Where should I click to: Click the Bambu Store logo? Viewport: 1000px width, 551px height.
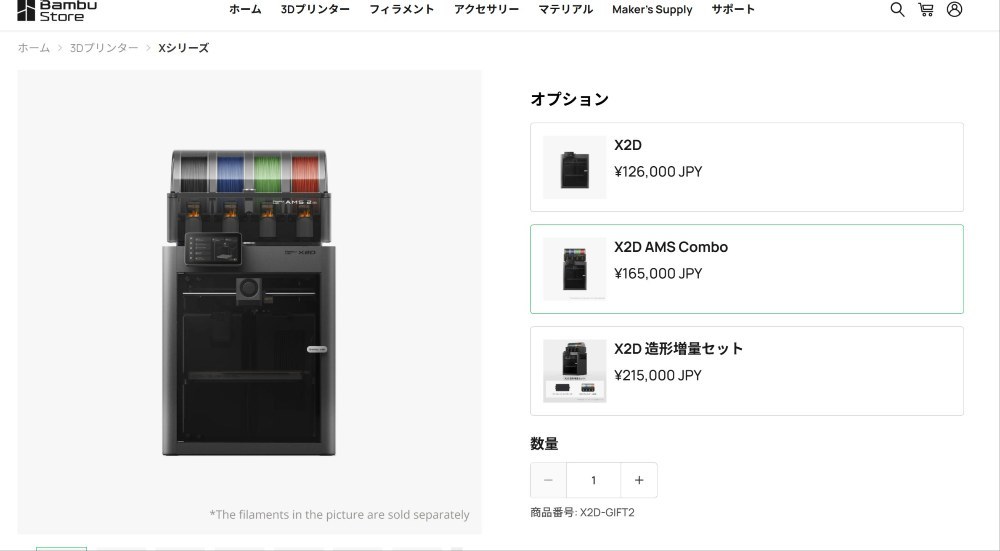pos(57,10)
